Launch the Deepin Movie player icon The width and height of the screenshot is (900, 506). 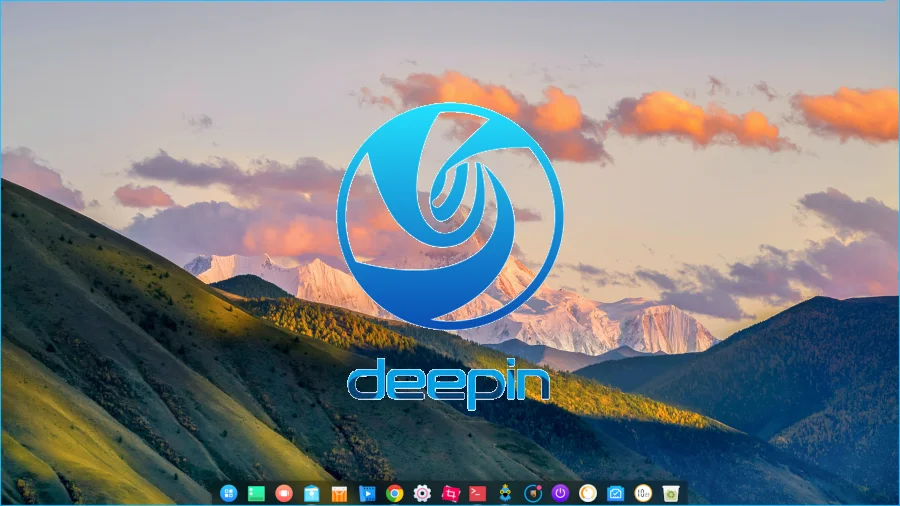tap(367, 493)
